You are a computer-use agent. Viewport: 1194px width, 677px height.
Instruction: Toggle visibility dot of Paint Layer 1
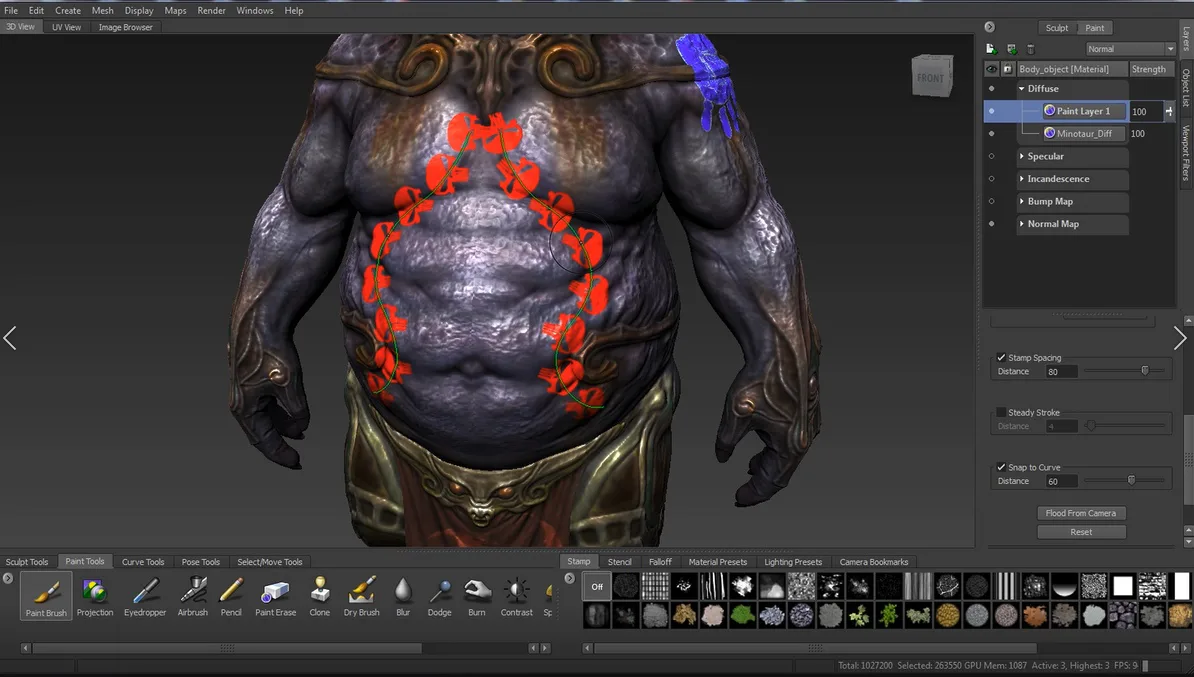coord(991,111)
